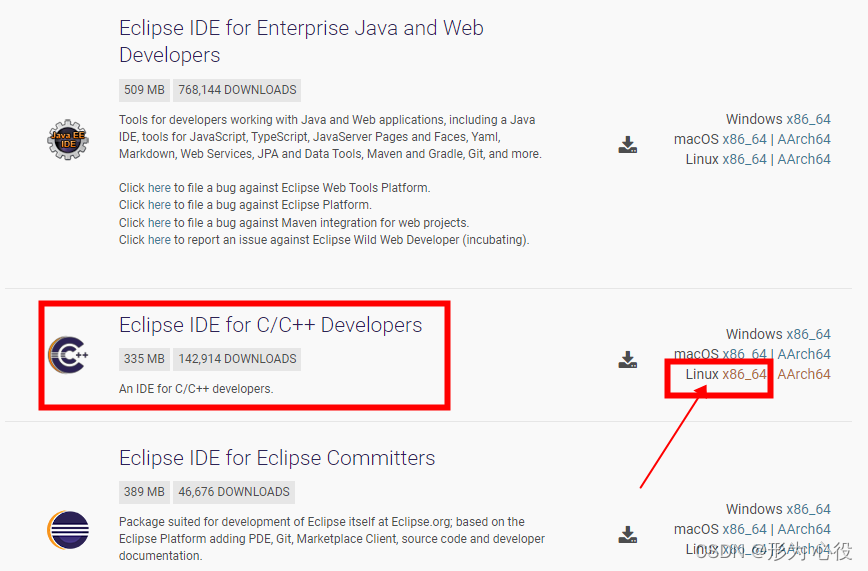Open Eclipse IDE for Enterprise Java and Web Developers title
Screen dimensions: 868x571
click(301, 42)
